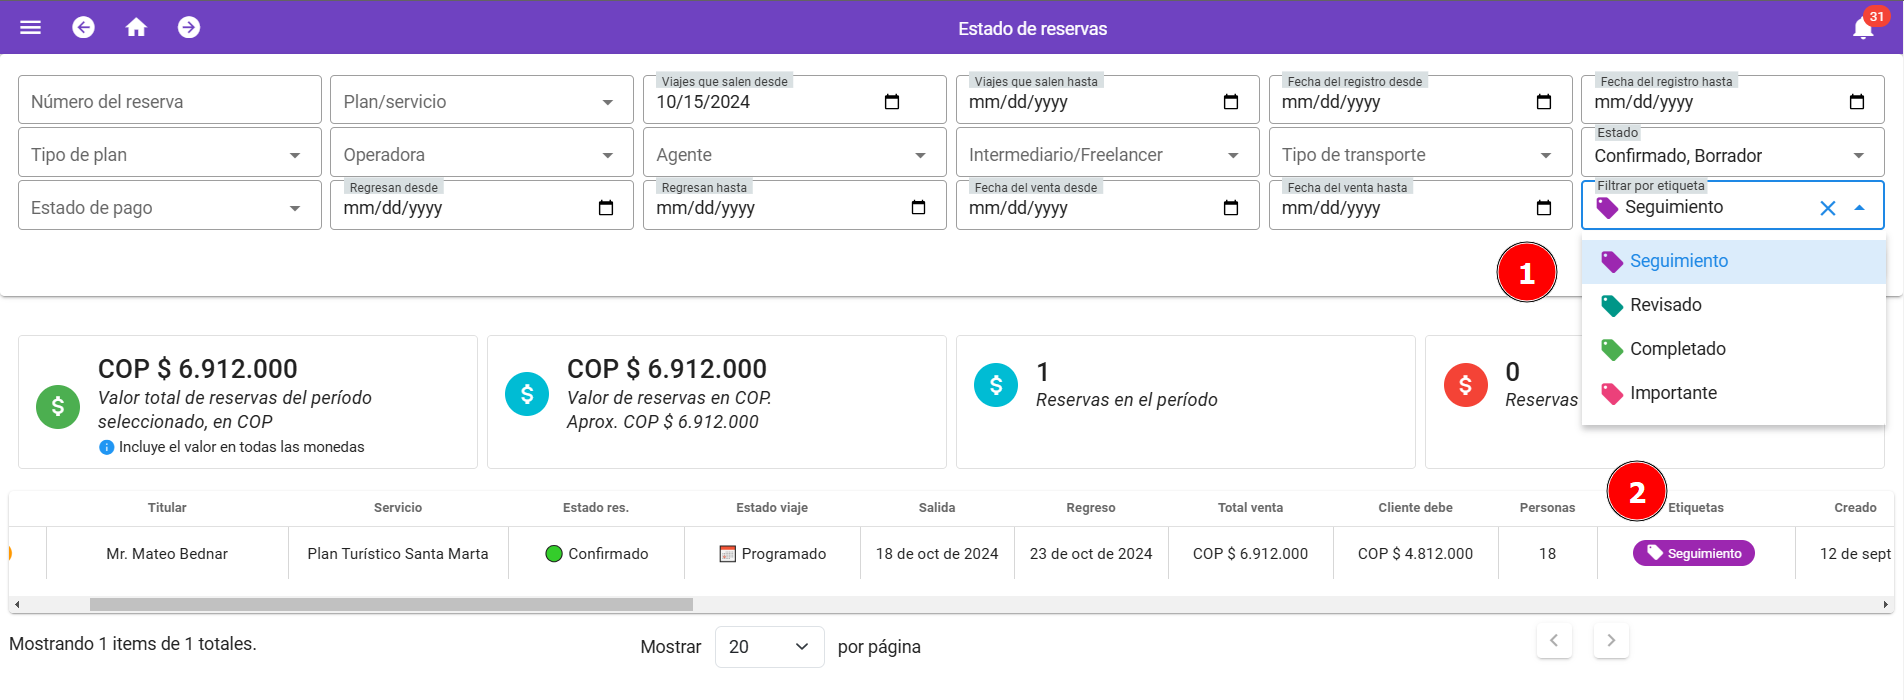
Task: Open calendar for Regresan hasta
Action: point(919,208)
